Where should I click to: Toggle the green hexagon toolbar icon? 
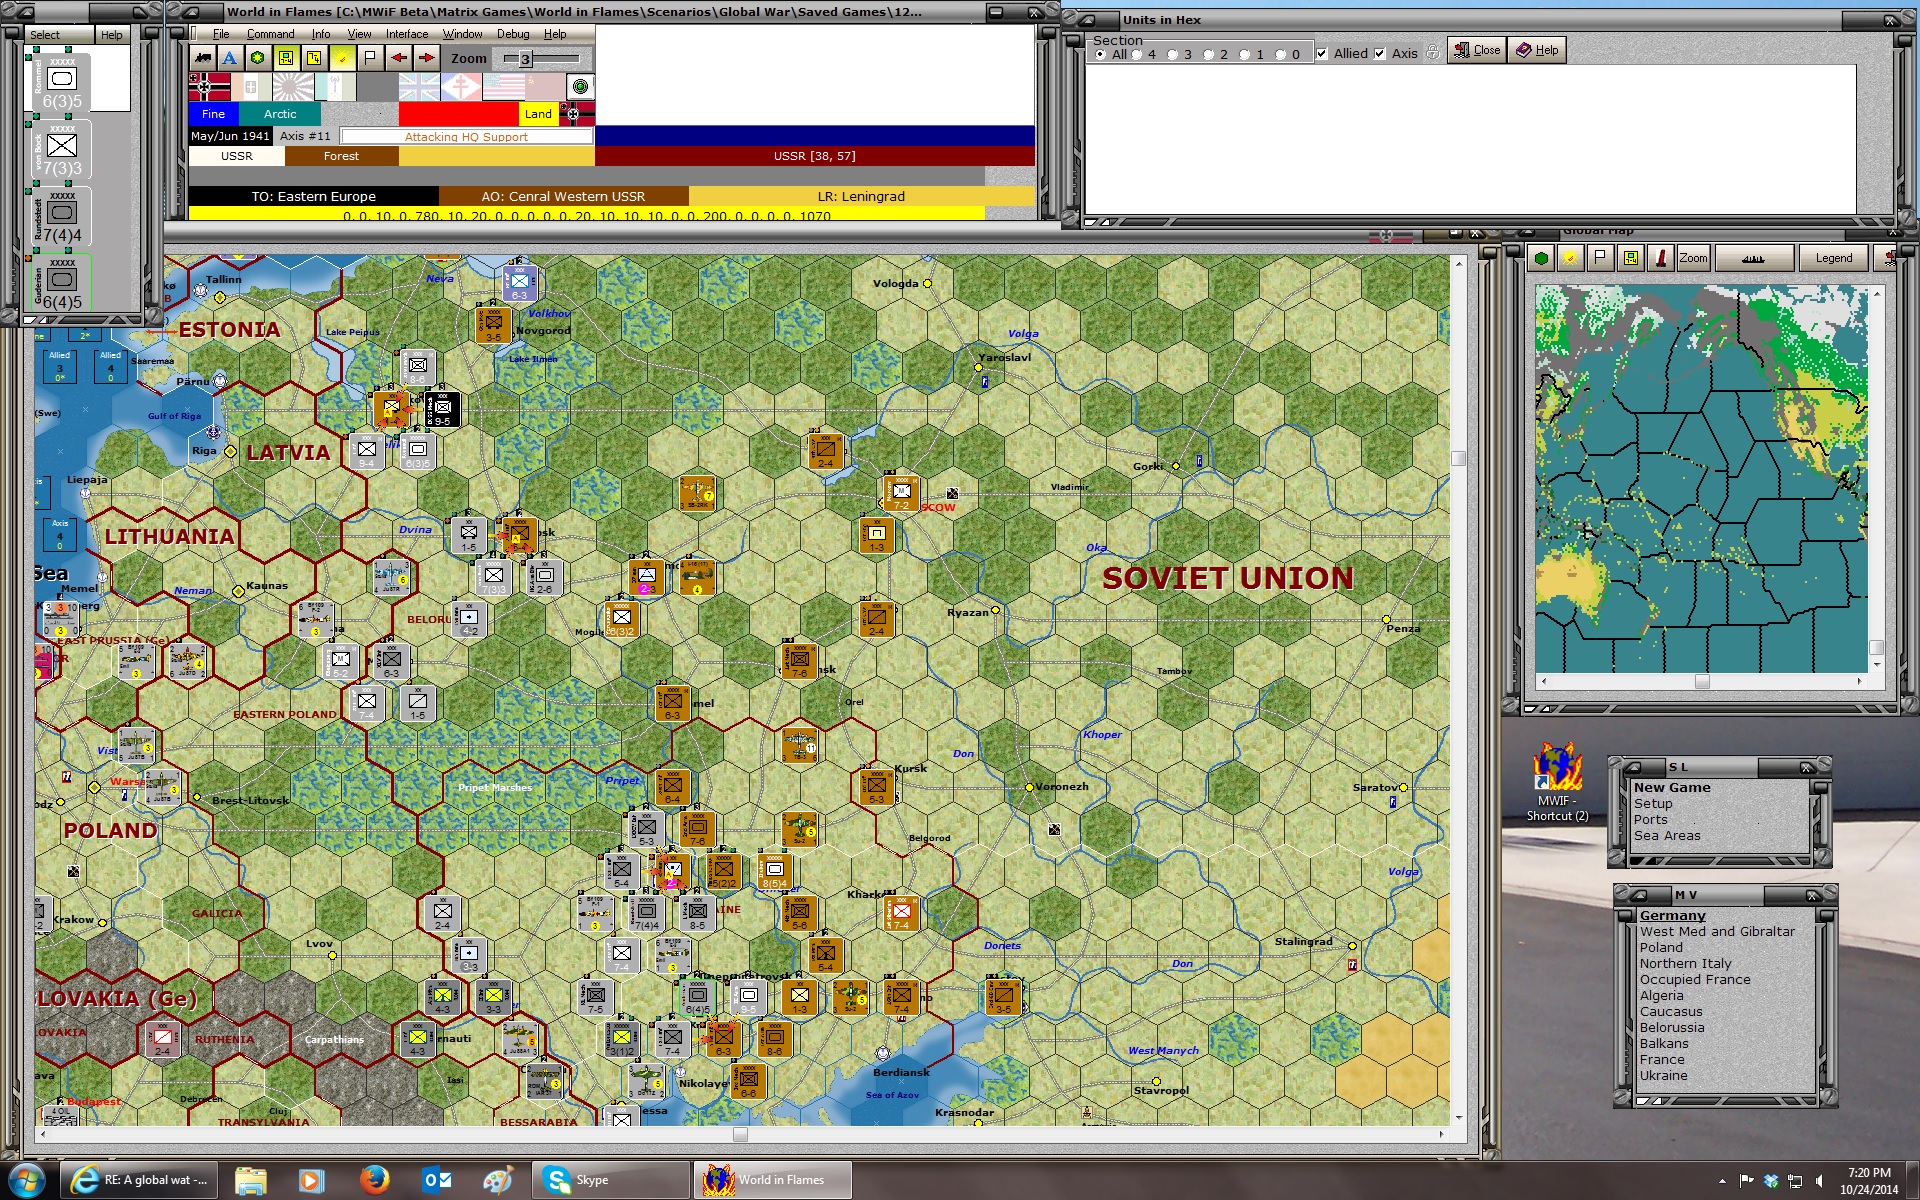[258, 58]
